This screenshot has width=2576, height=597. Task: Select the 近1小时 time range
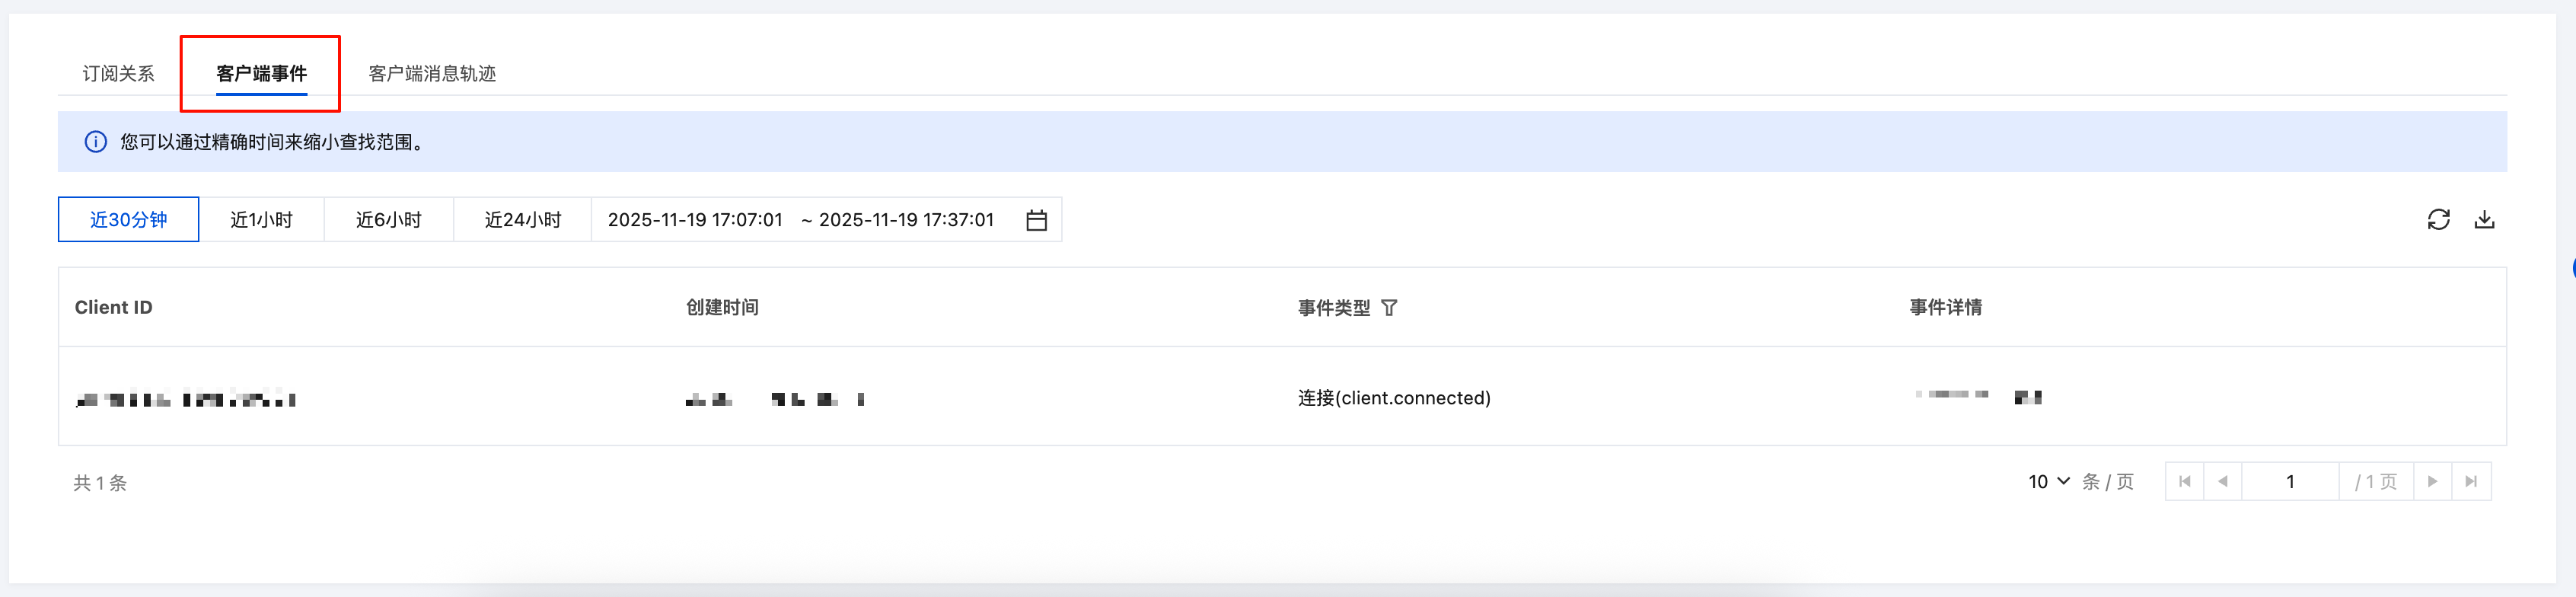(x=261, y=220)
